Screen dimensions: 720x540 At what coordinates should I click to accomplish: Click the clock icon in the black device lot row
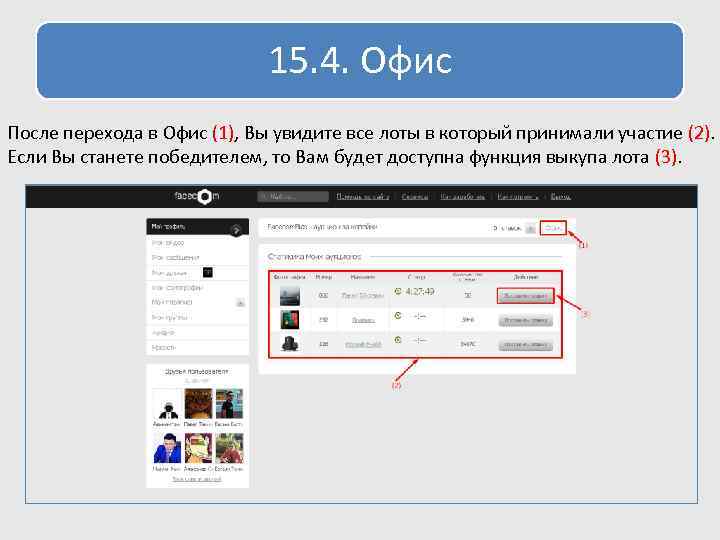(x=398, y=340)
